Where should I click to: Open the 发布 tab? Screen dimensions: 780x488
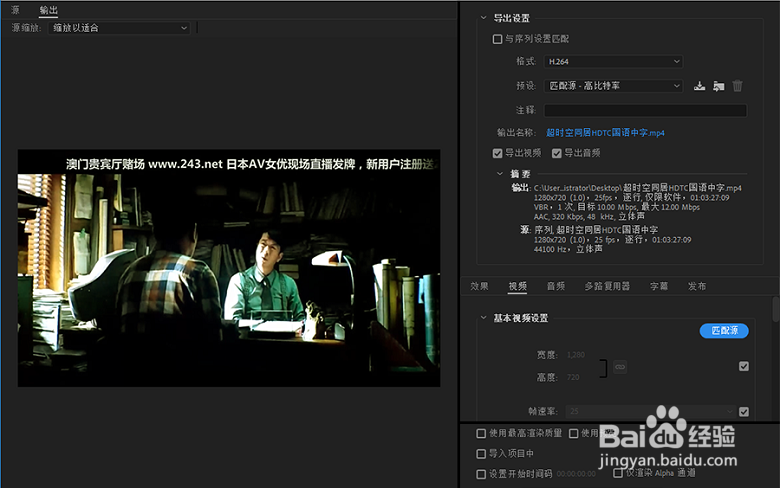click(x=697, y=286)
